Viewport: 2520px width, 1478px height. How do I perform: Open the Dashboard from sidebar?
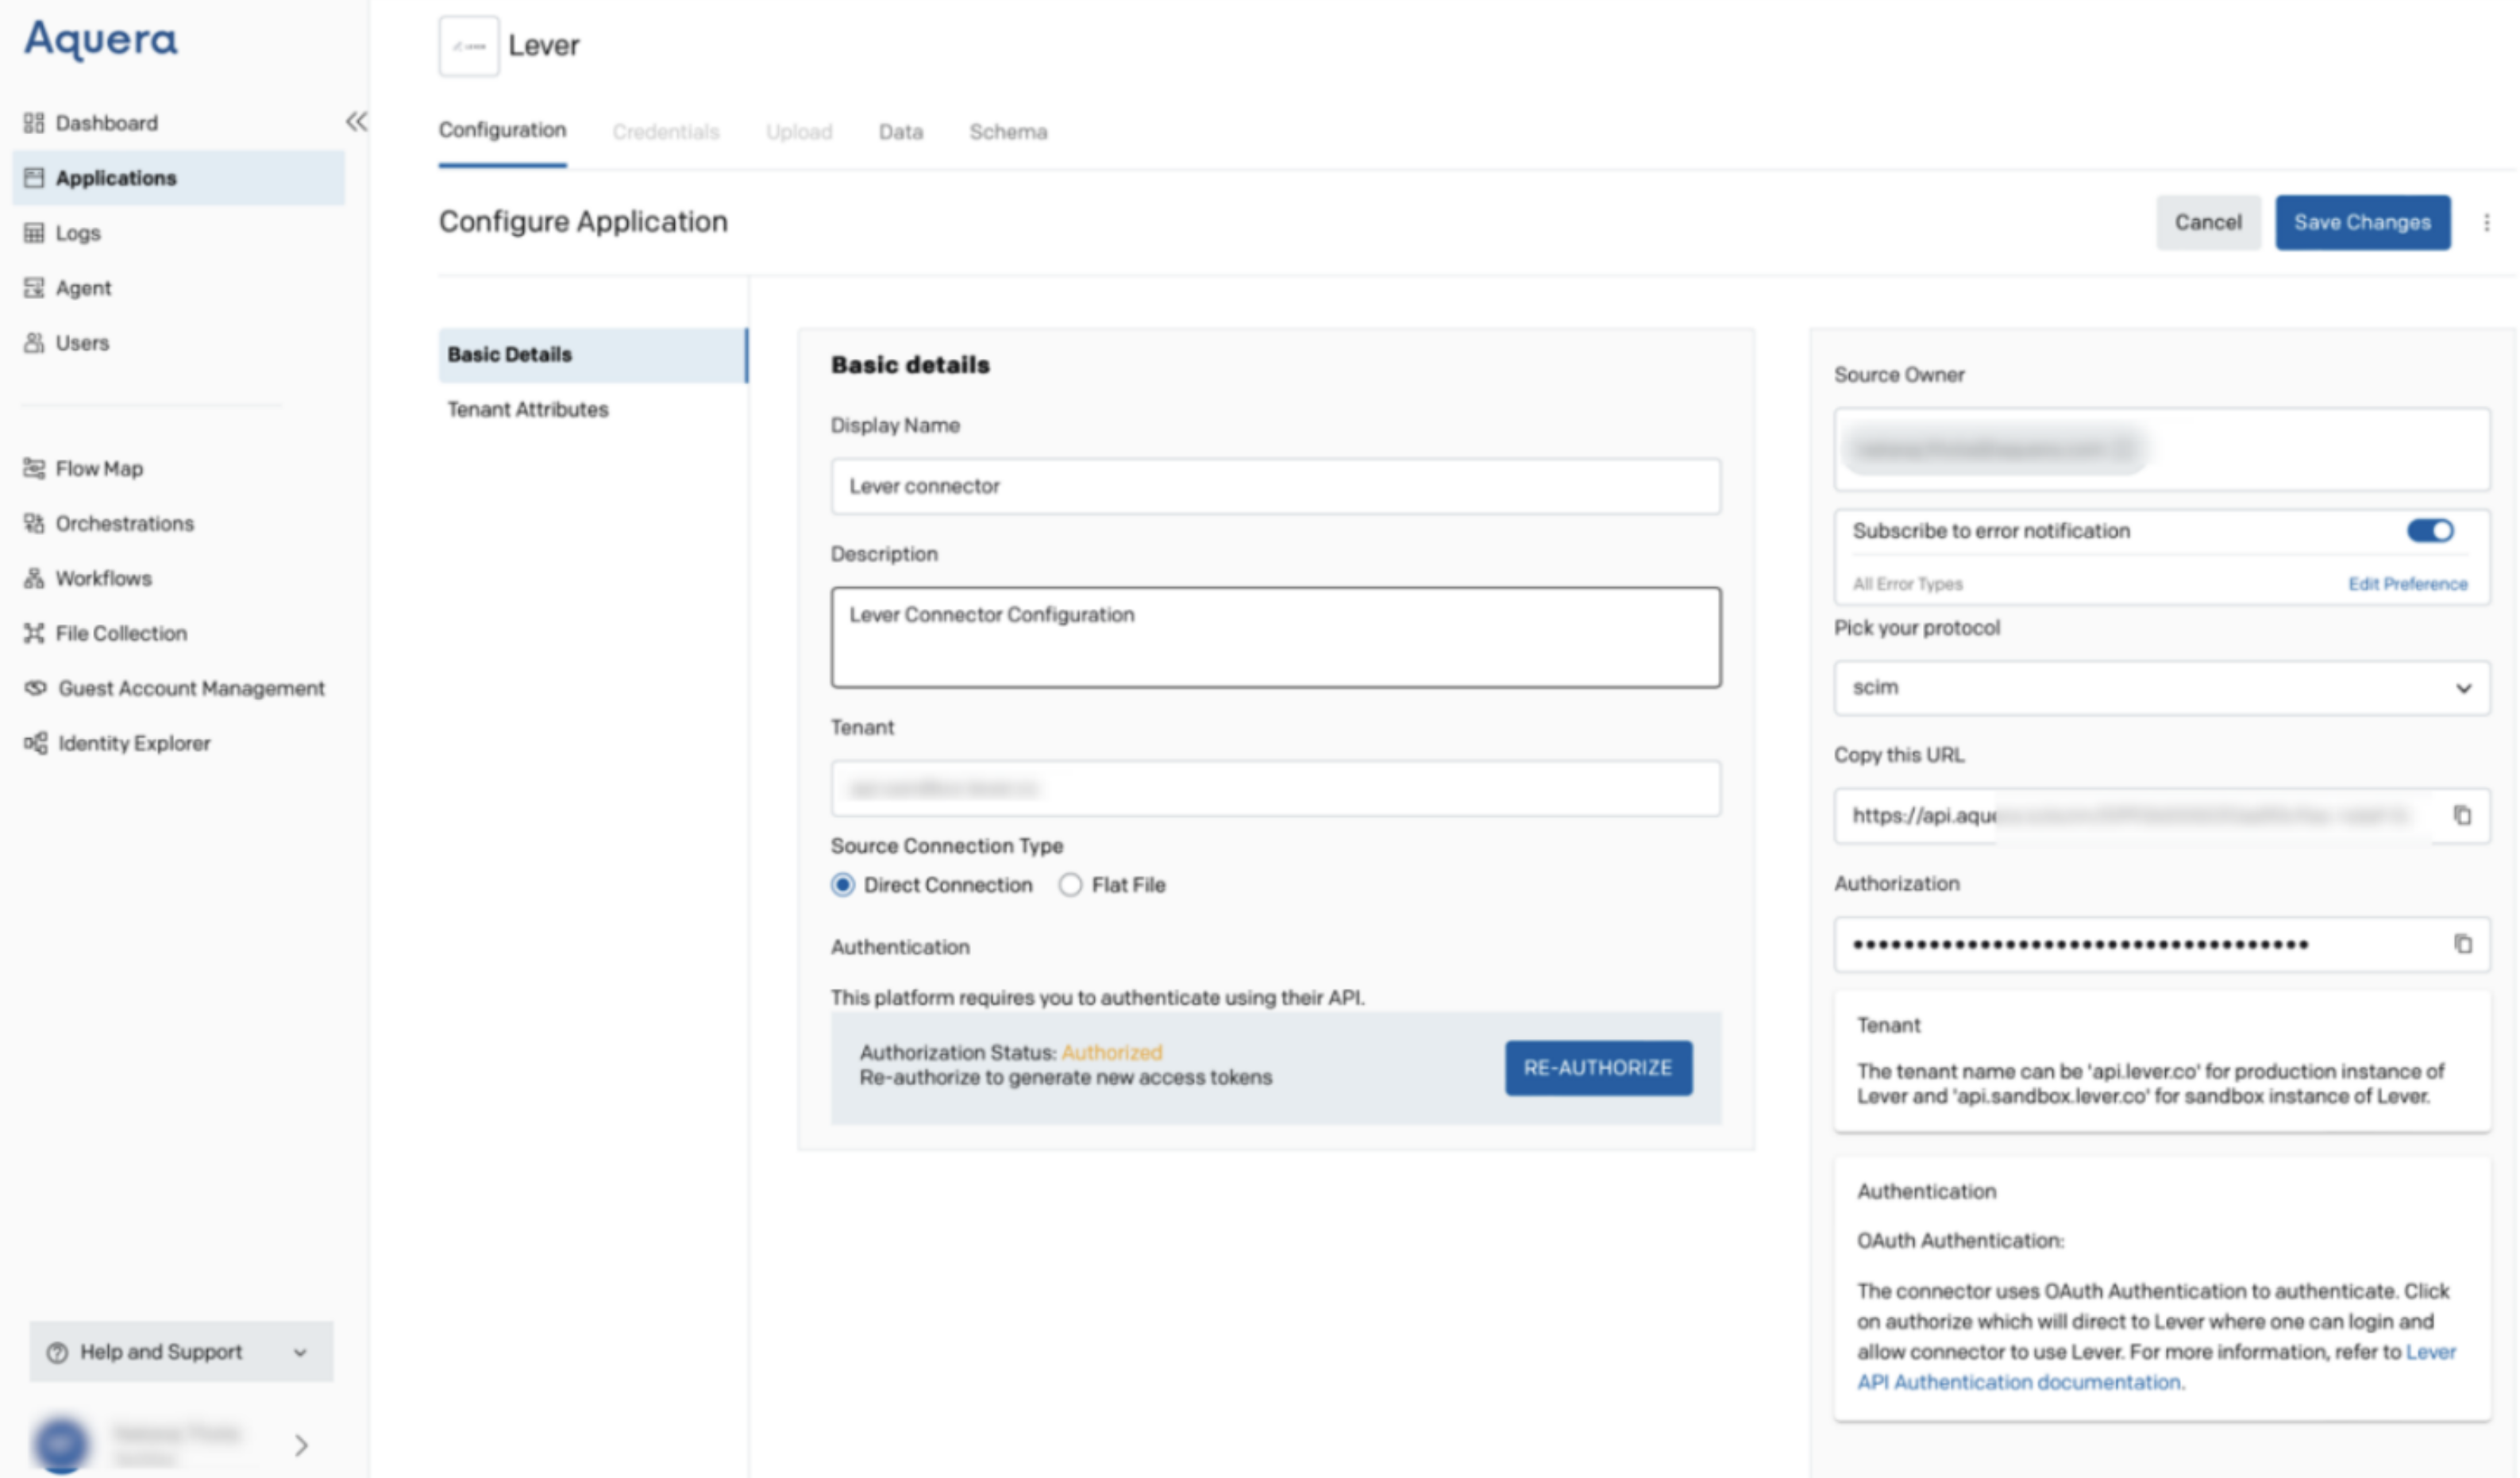[x=105, y=122]
